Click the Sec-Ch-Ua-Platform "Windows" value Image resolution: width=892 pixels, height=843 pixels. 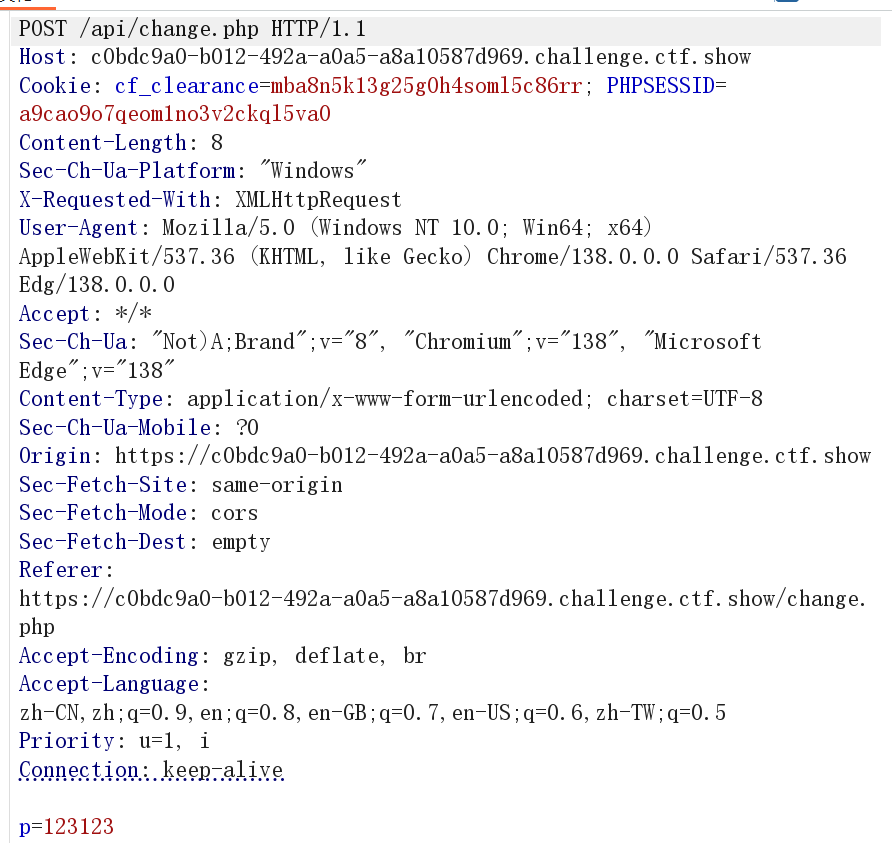click(313, 171)
